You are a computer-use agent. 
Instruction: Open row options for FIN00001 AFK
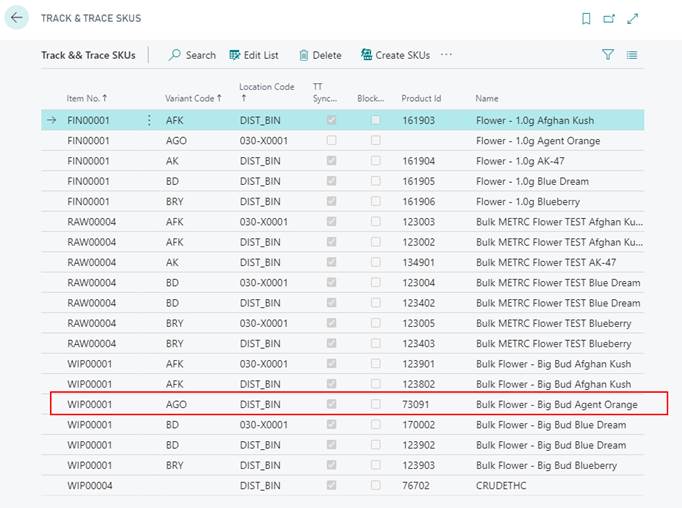click(x=150, y=120)
